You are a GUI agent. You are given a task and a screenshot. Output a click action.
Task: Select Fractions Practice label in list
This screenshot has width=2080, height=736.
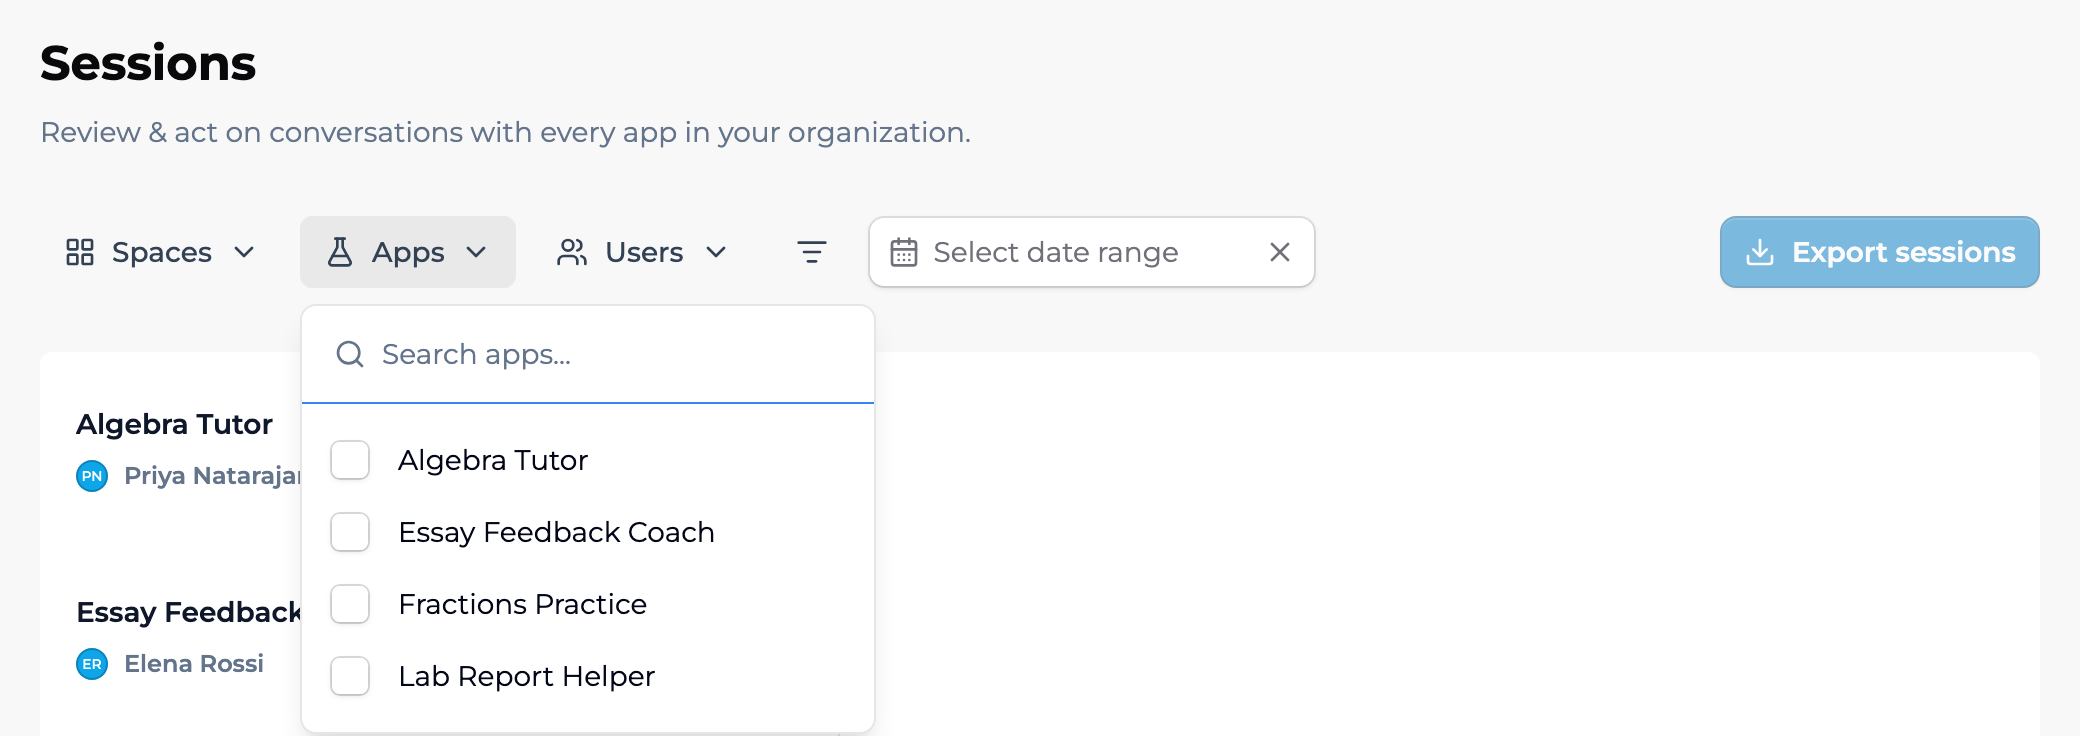[522, 604]
